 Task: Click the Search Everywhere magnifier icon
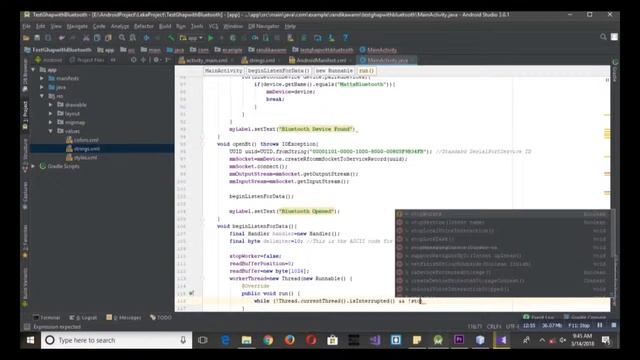(x=603, y=37)
